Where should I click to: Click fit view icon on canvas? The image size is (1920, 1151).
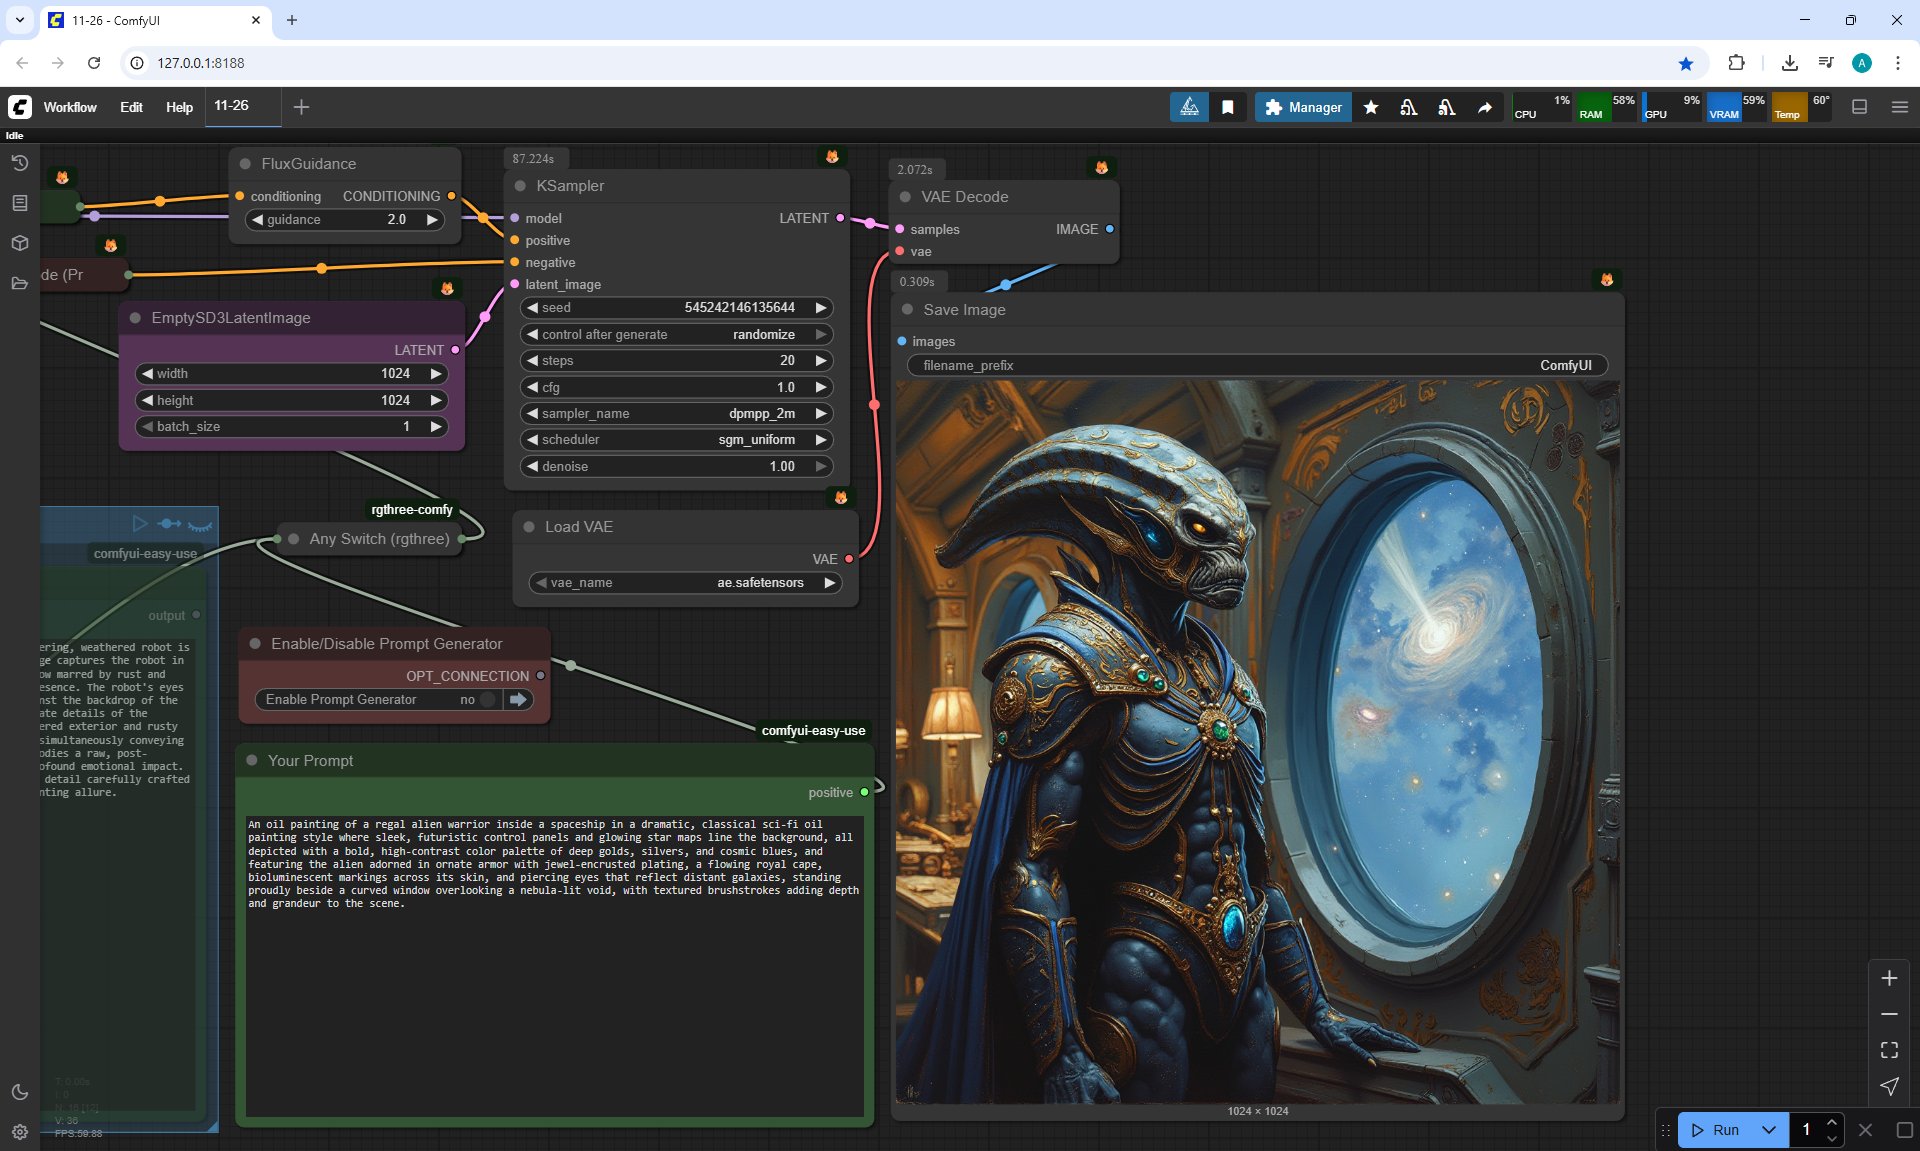(x=1889, y=1050)
